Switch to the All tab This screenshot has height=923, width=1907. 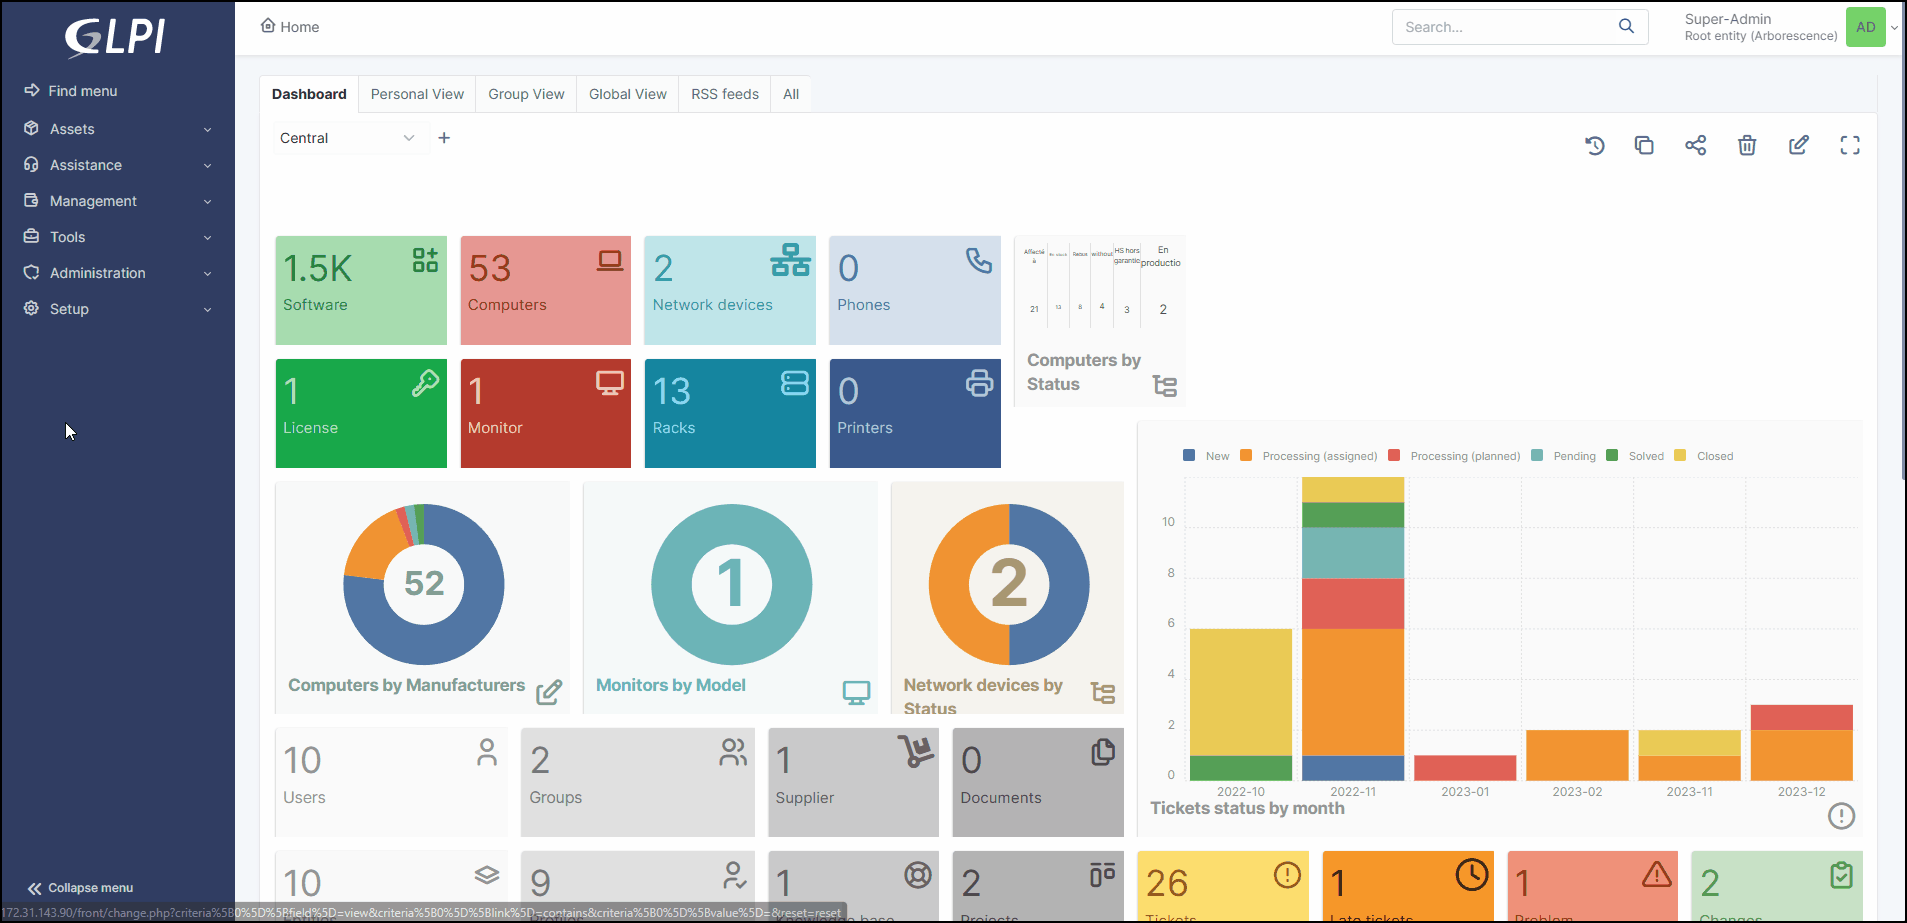point(791,94)
